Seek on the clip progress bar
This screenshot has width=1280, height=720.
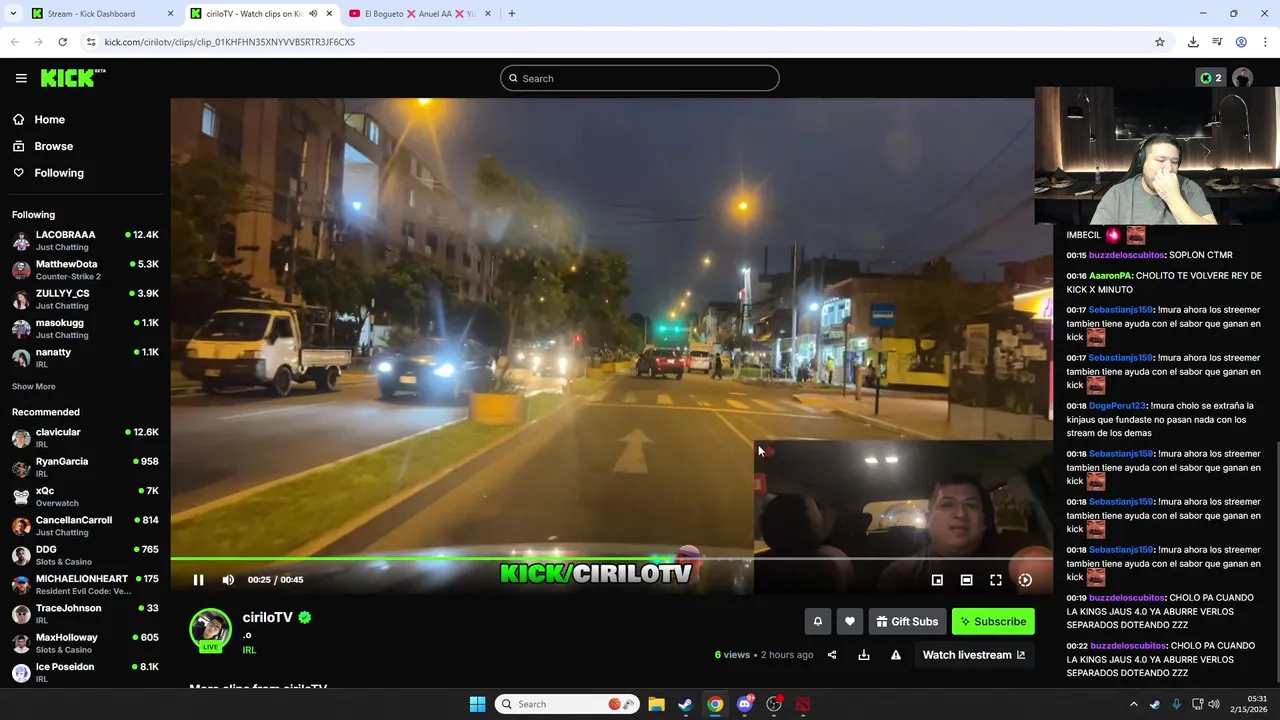(611, 560)
